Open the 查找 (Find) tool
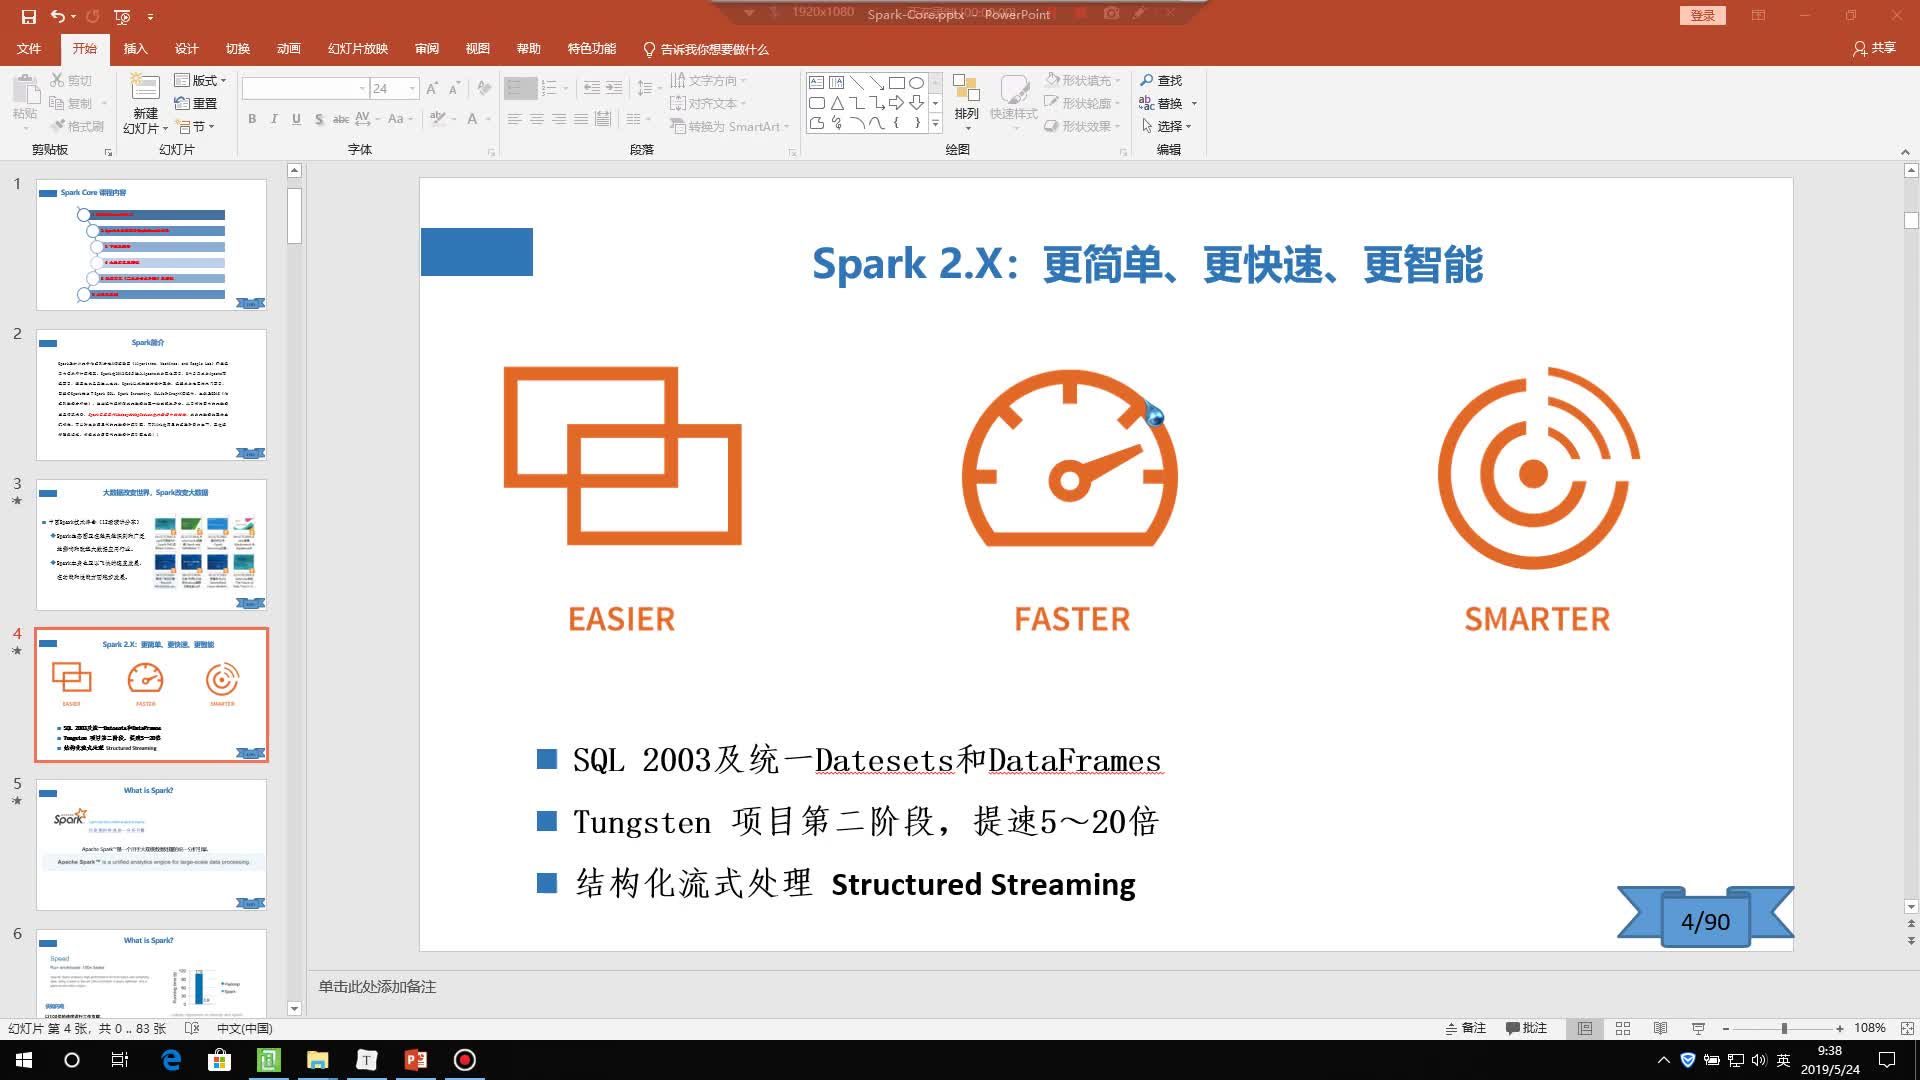This screenshot has width=1920, height=1080. 1163,80
